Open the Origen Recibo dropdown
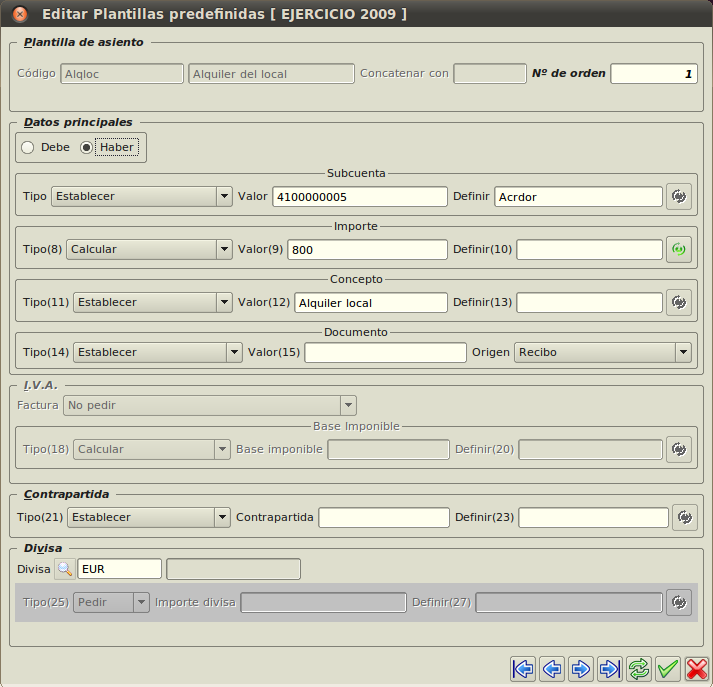The width and height of the screenshot is (713, 687). click(x=603, y=352)
